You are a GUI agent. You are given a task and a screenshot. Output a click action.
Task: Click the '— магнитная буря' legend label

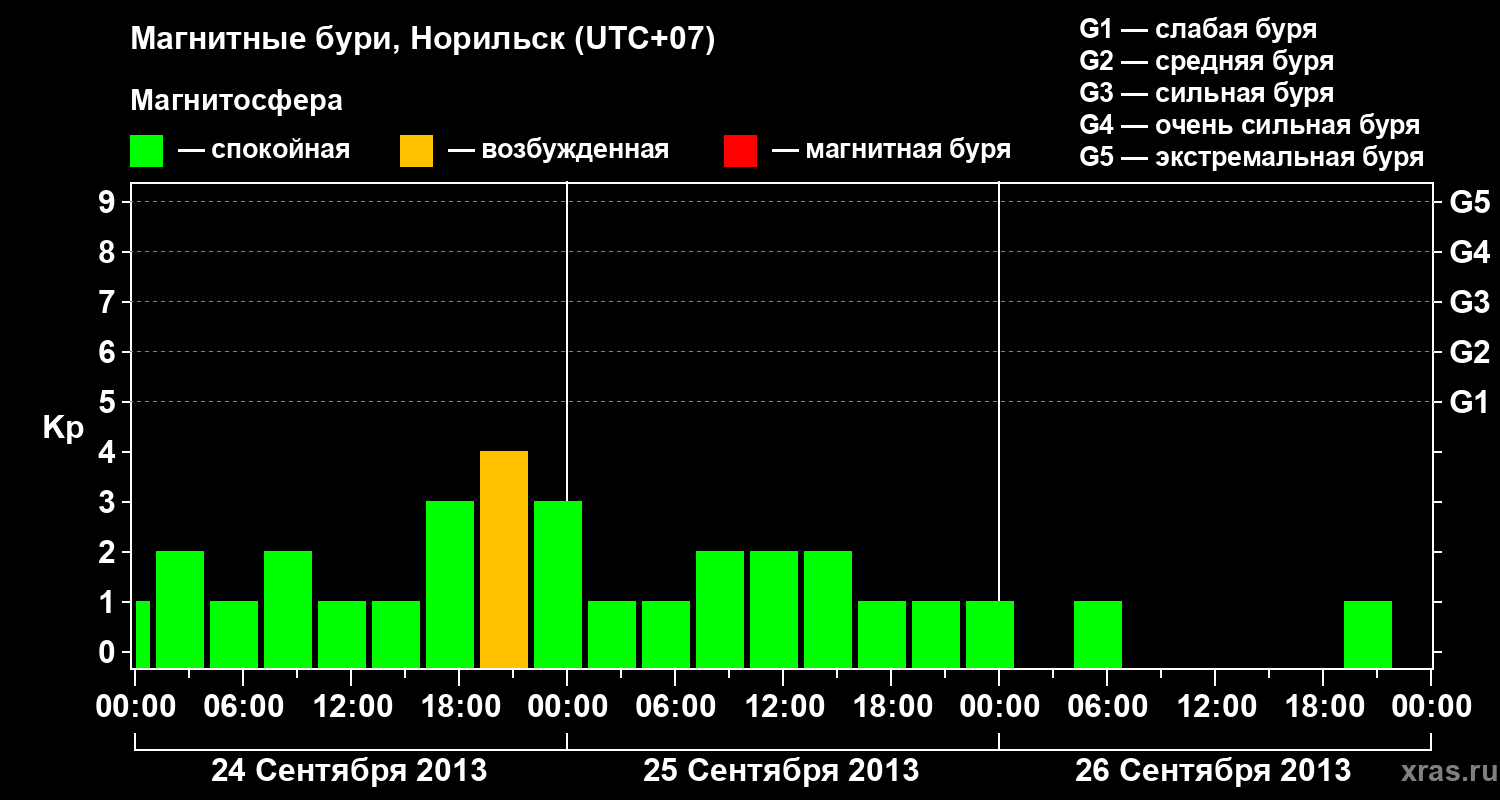pos(892,150)
